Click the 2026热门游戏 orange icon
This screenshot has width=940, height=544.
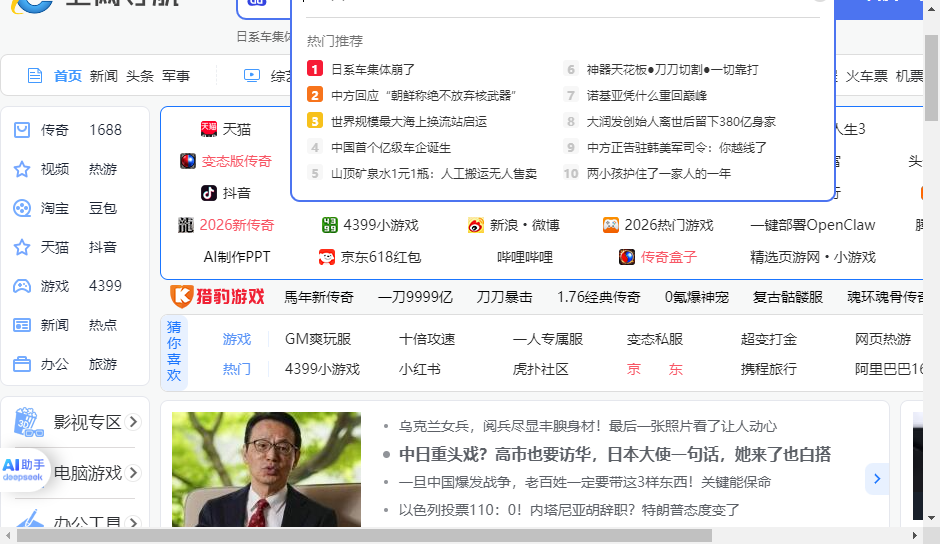click(610, 225)
